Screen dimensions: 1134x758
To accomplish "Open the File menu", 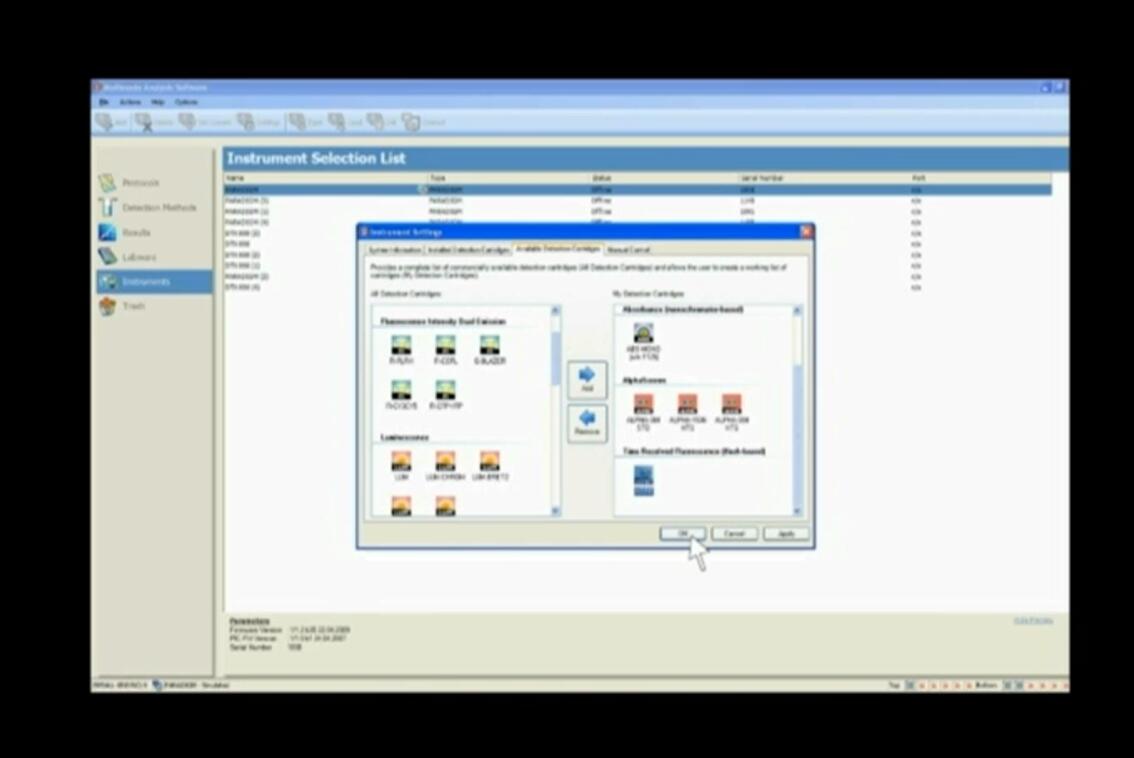I will tap(103, 102).
